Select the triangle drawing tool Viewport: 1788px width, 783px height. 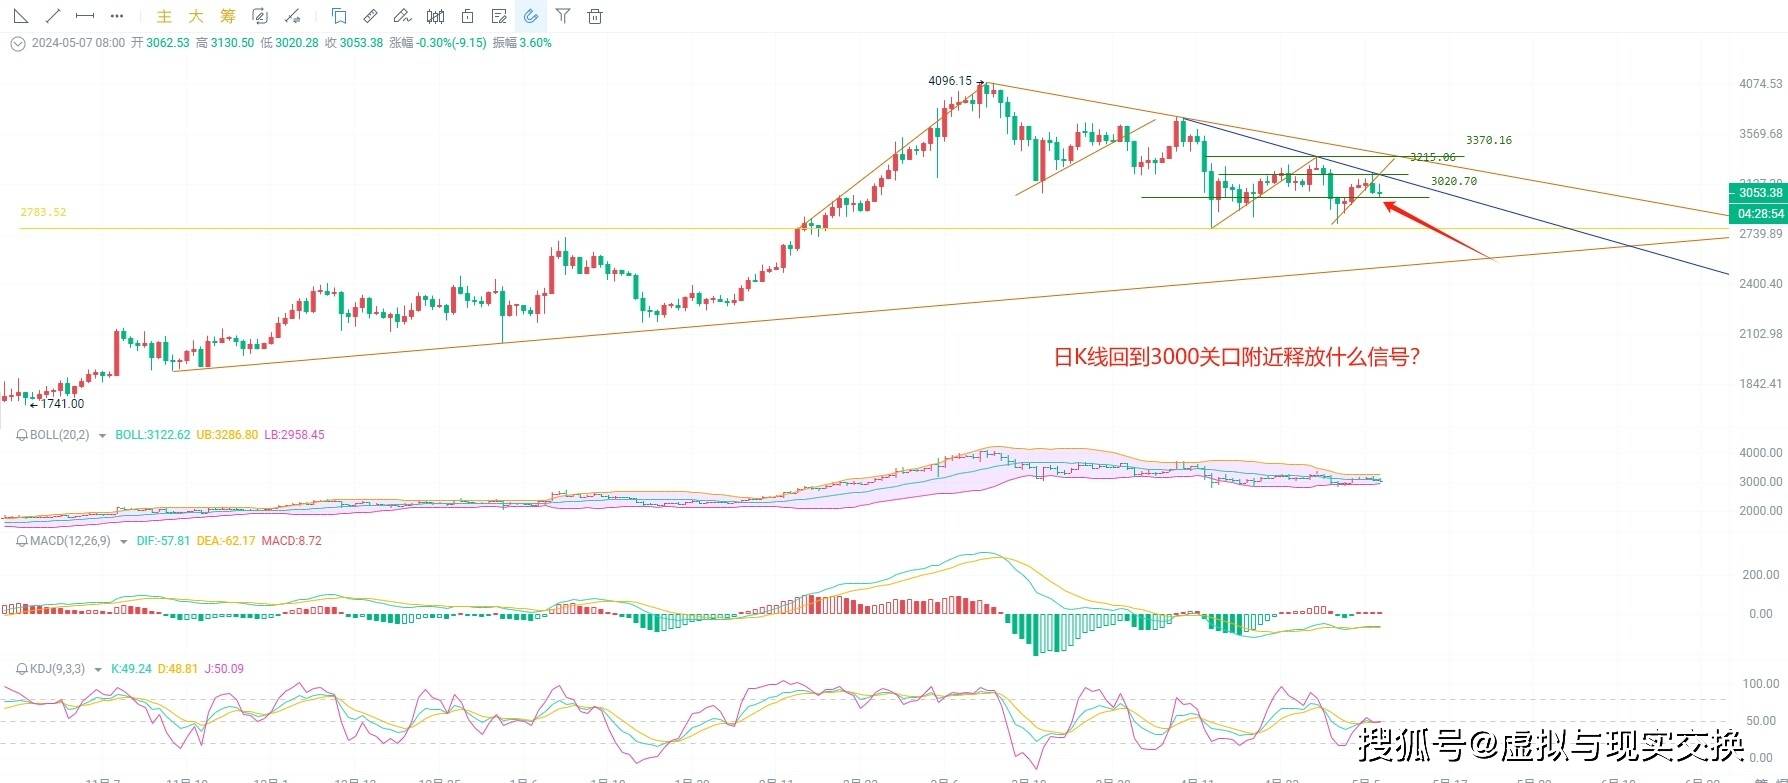(x=20, y=16)
